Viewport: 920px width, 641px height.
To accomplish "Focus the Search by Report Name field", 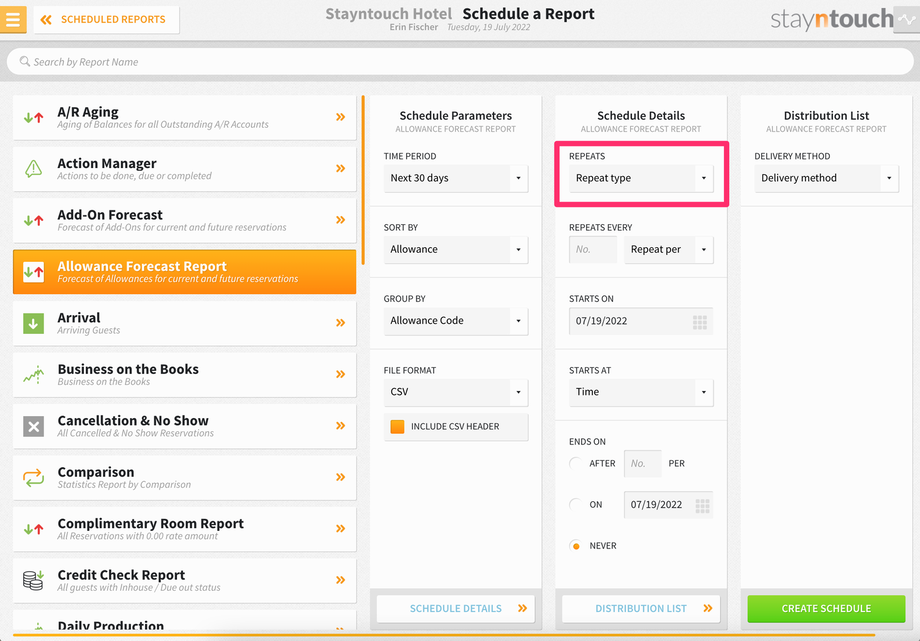I will coord(460,62).
